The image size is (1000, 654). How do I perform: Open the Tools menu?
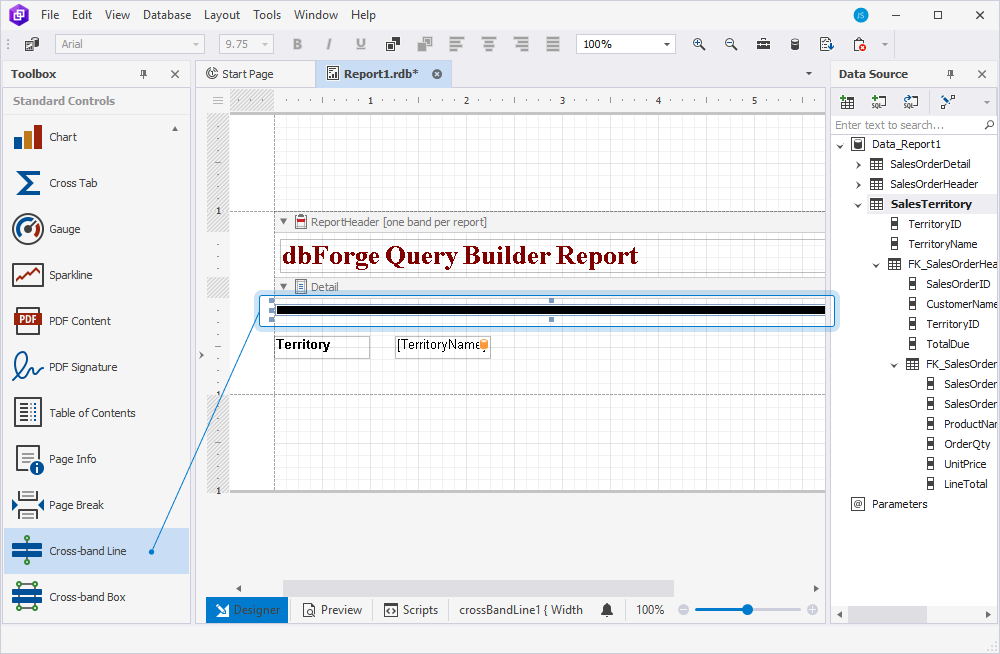[x=267, y=15]
